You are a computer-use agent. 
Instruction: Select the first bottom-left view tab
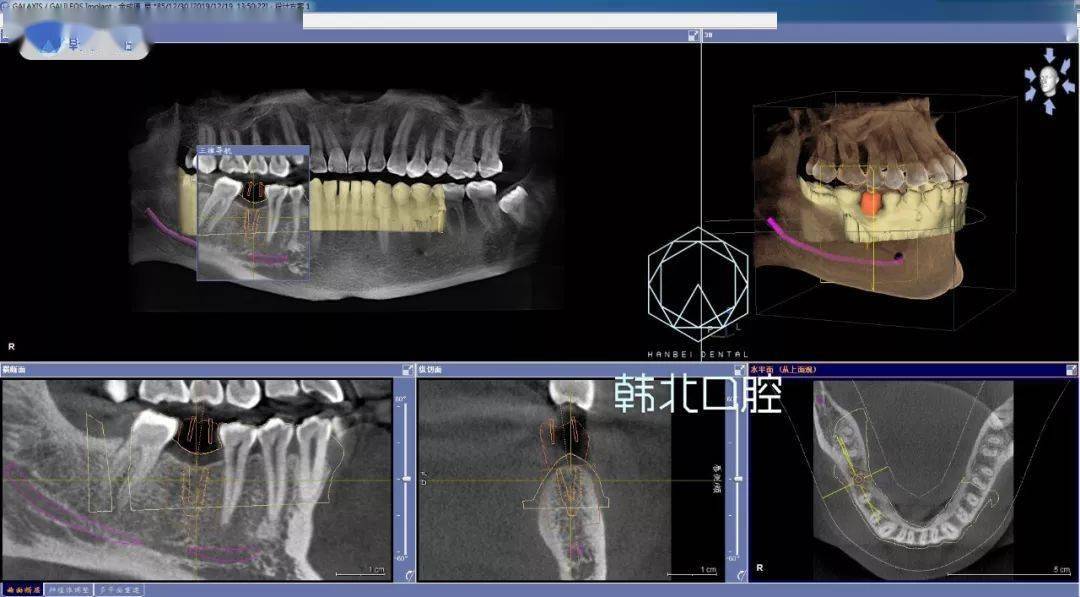22,590
